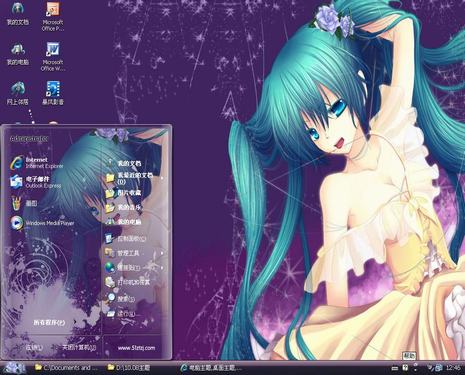Open 我的音乐 folder in Start menu
Viewport: 465px width, 375px height.
(x=124, y=207)
